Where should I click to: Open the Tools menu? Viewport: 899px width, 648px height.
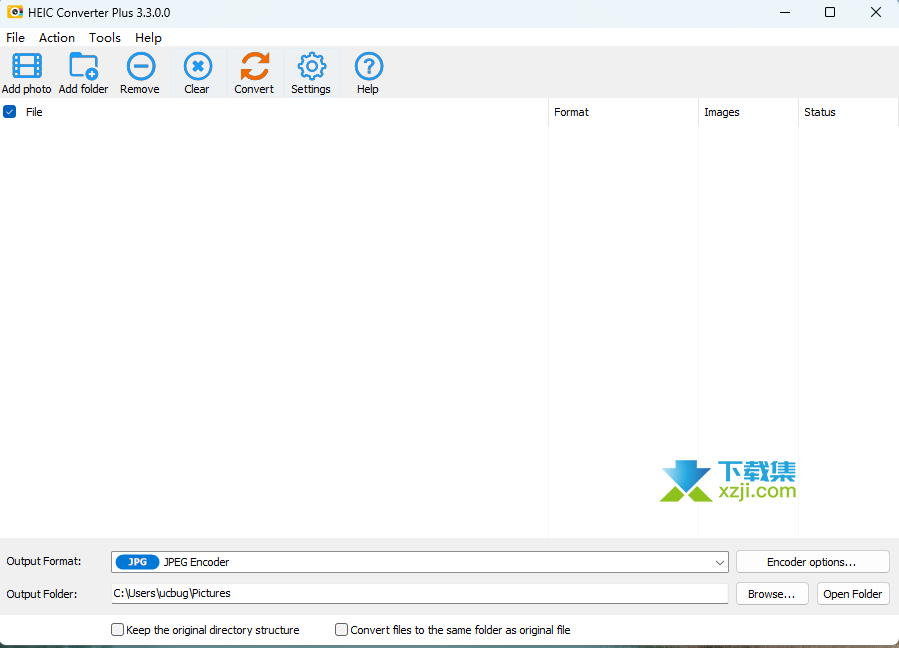(x=105, y=38)
